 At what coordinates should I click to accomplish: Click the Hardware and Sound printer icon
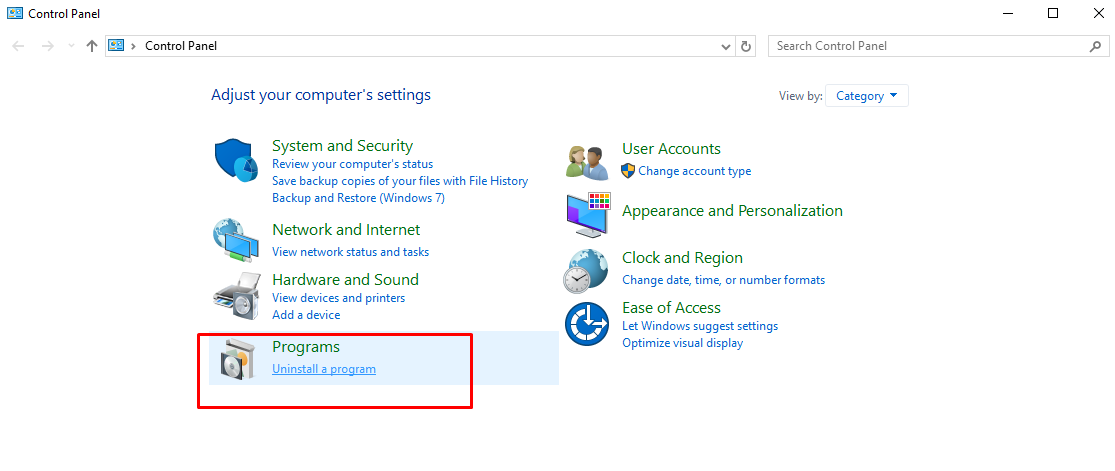[x=238, y=295]
